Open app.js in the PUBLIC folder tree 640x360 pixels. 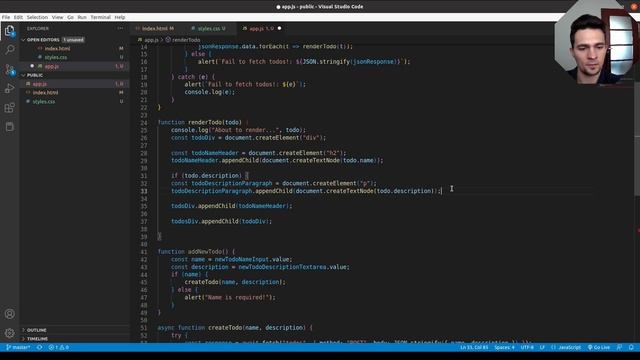[x=75, y=84]
